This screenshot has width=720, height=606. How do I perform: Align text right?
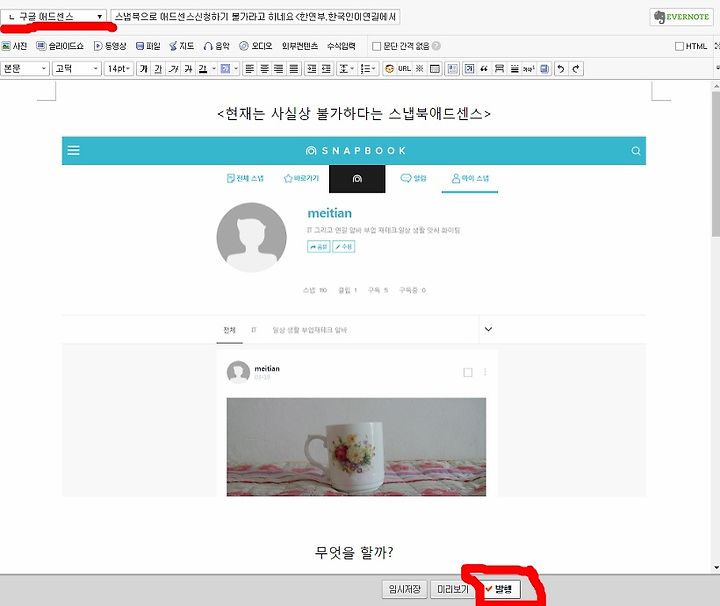279,69
